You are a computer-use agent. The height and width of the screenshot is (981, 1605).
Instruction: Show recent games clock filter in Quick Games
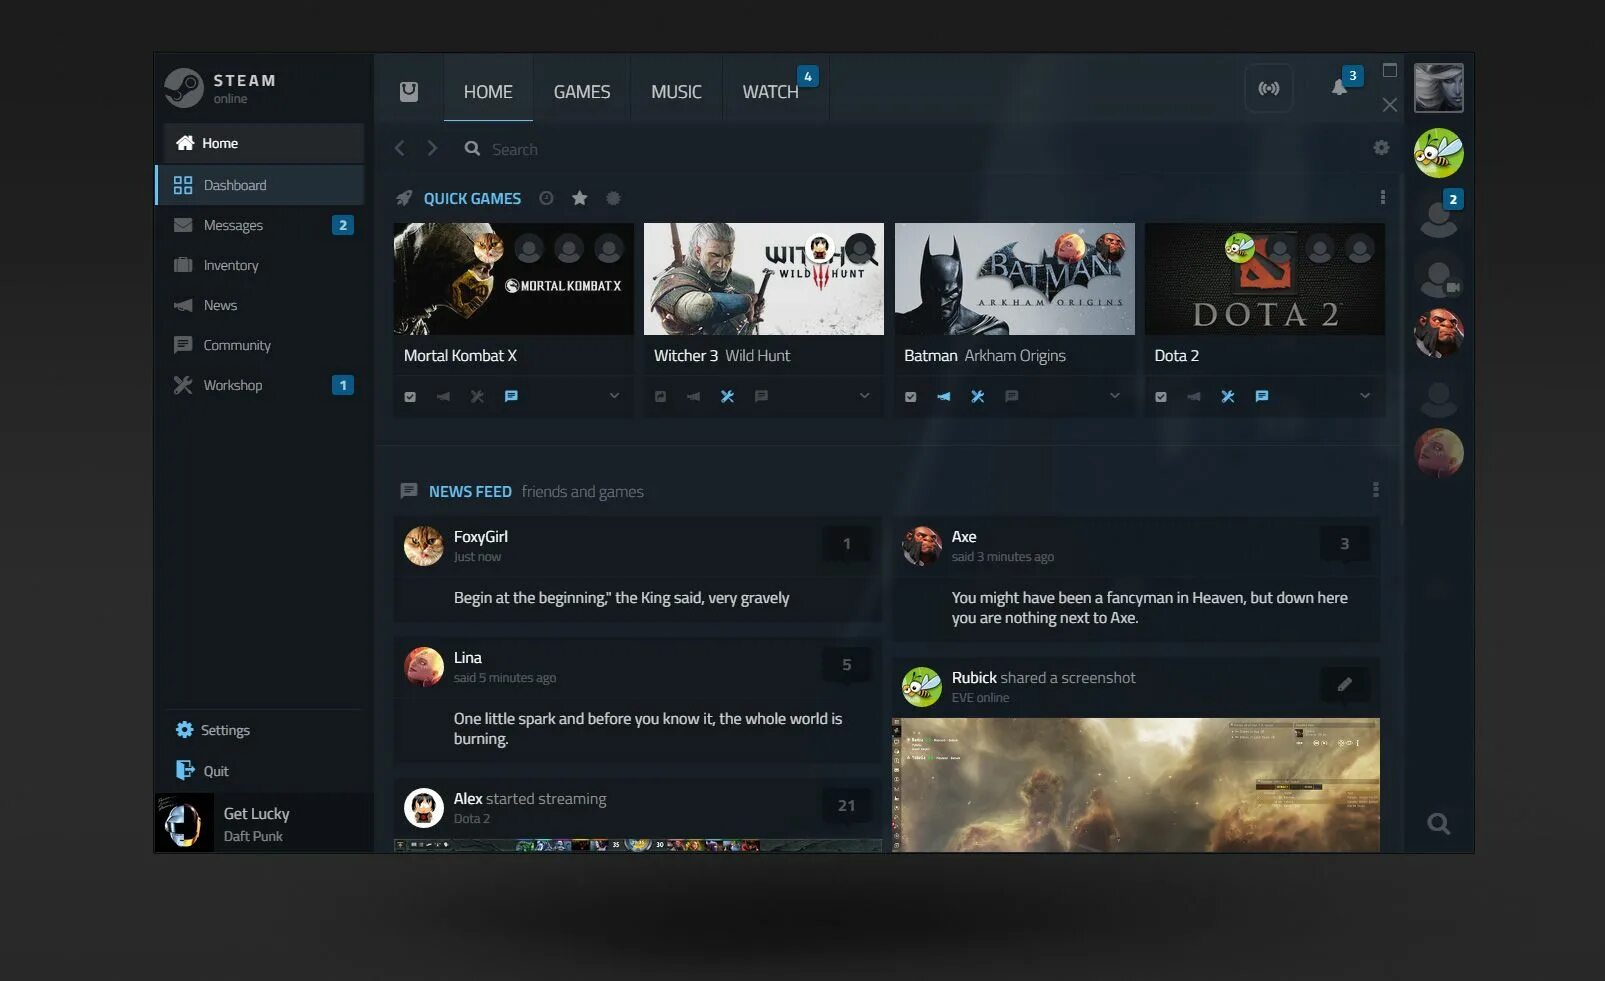546,198
